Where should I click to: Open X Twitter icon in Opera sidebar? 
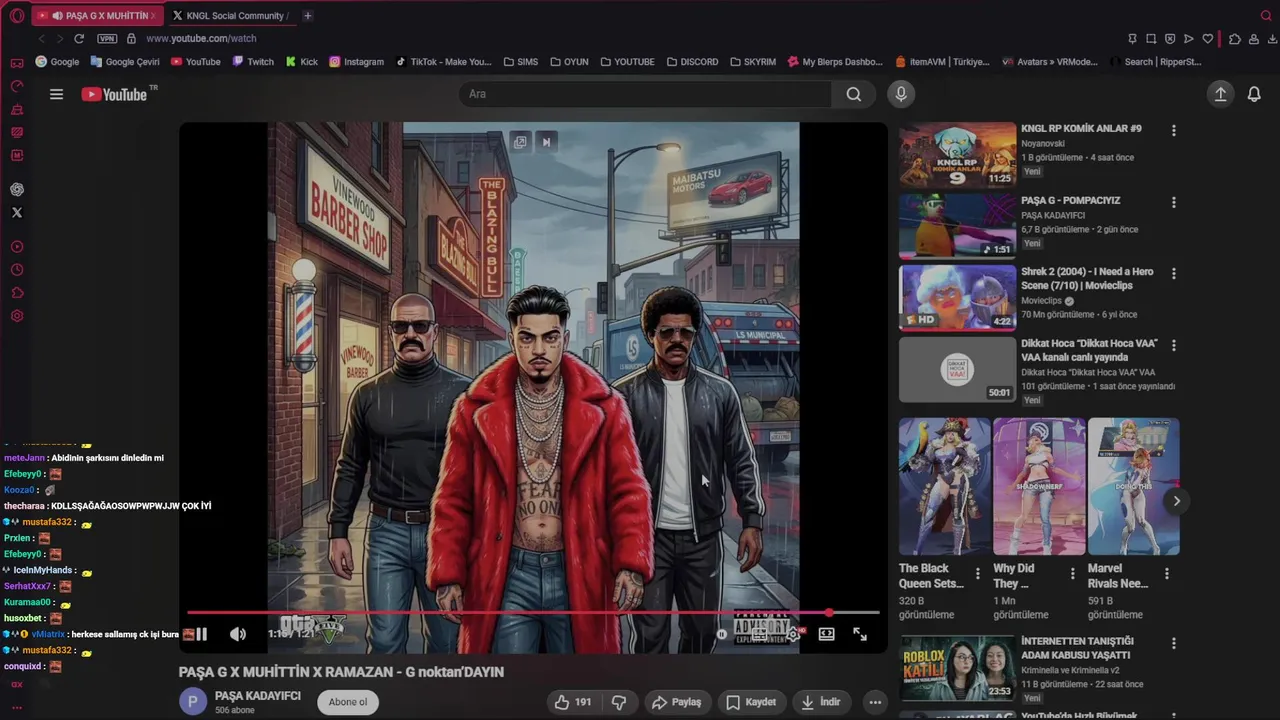[17, 213]
